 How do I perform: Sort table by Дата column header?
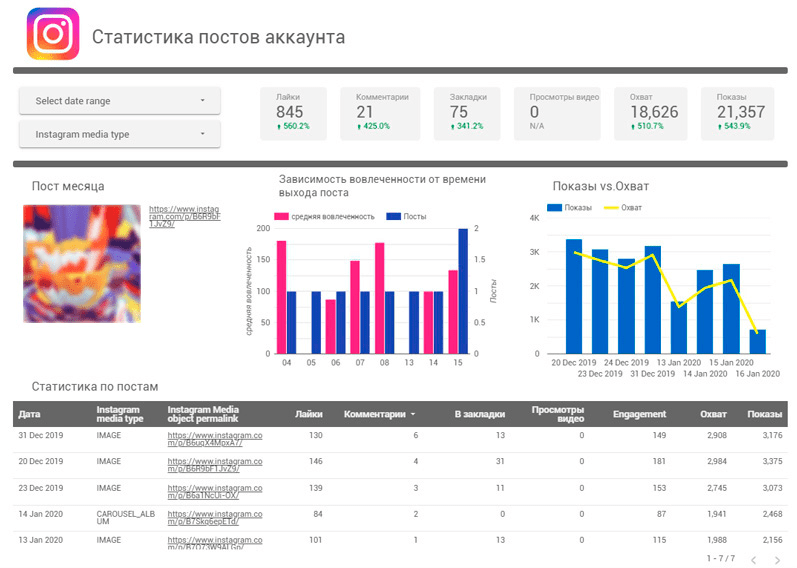pos(30,413)
